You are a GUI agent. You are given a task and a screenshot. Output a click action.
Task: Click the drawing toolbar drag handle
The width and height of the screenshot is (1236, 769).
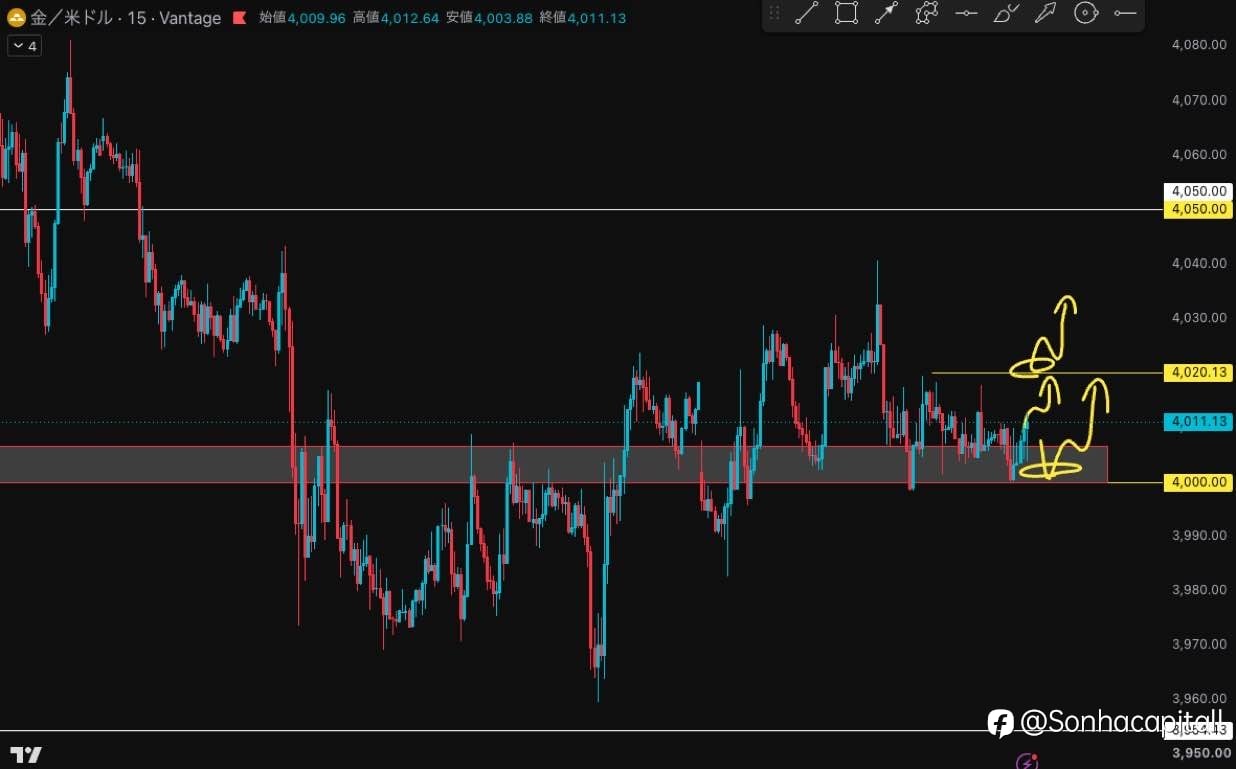[x=774, y=13]
